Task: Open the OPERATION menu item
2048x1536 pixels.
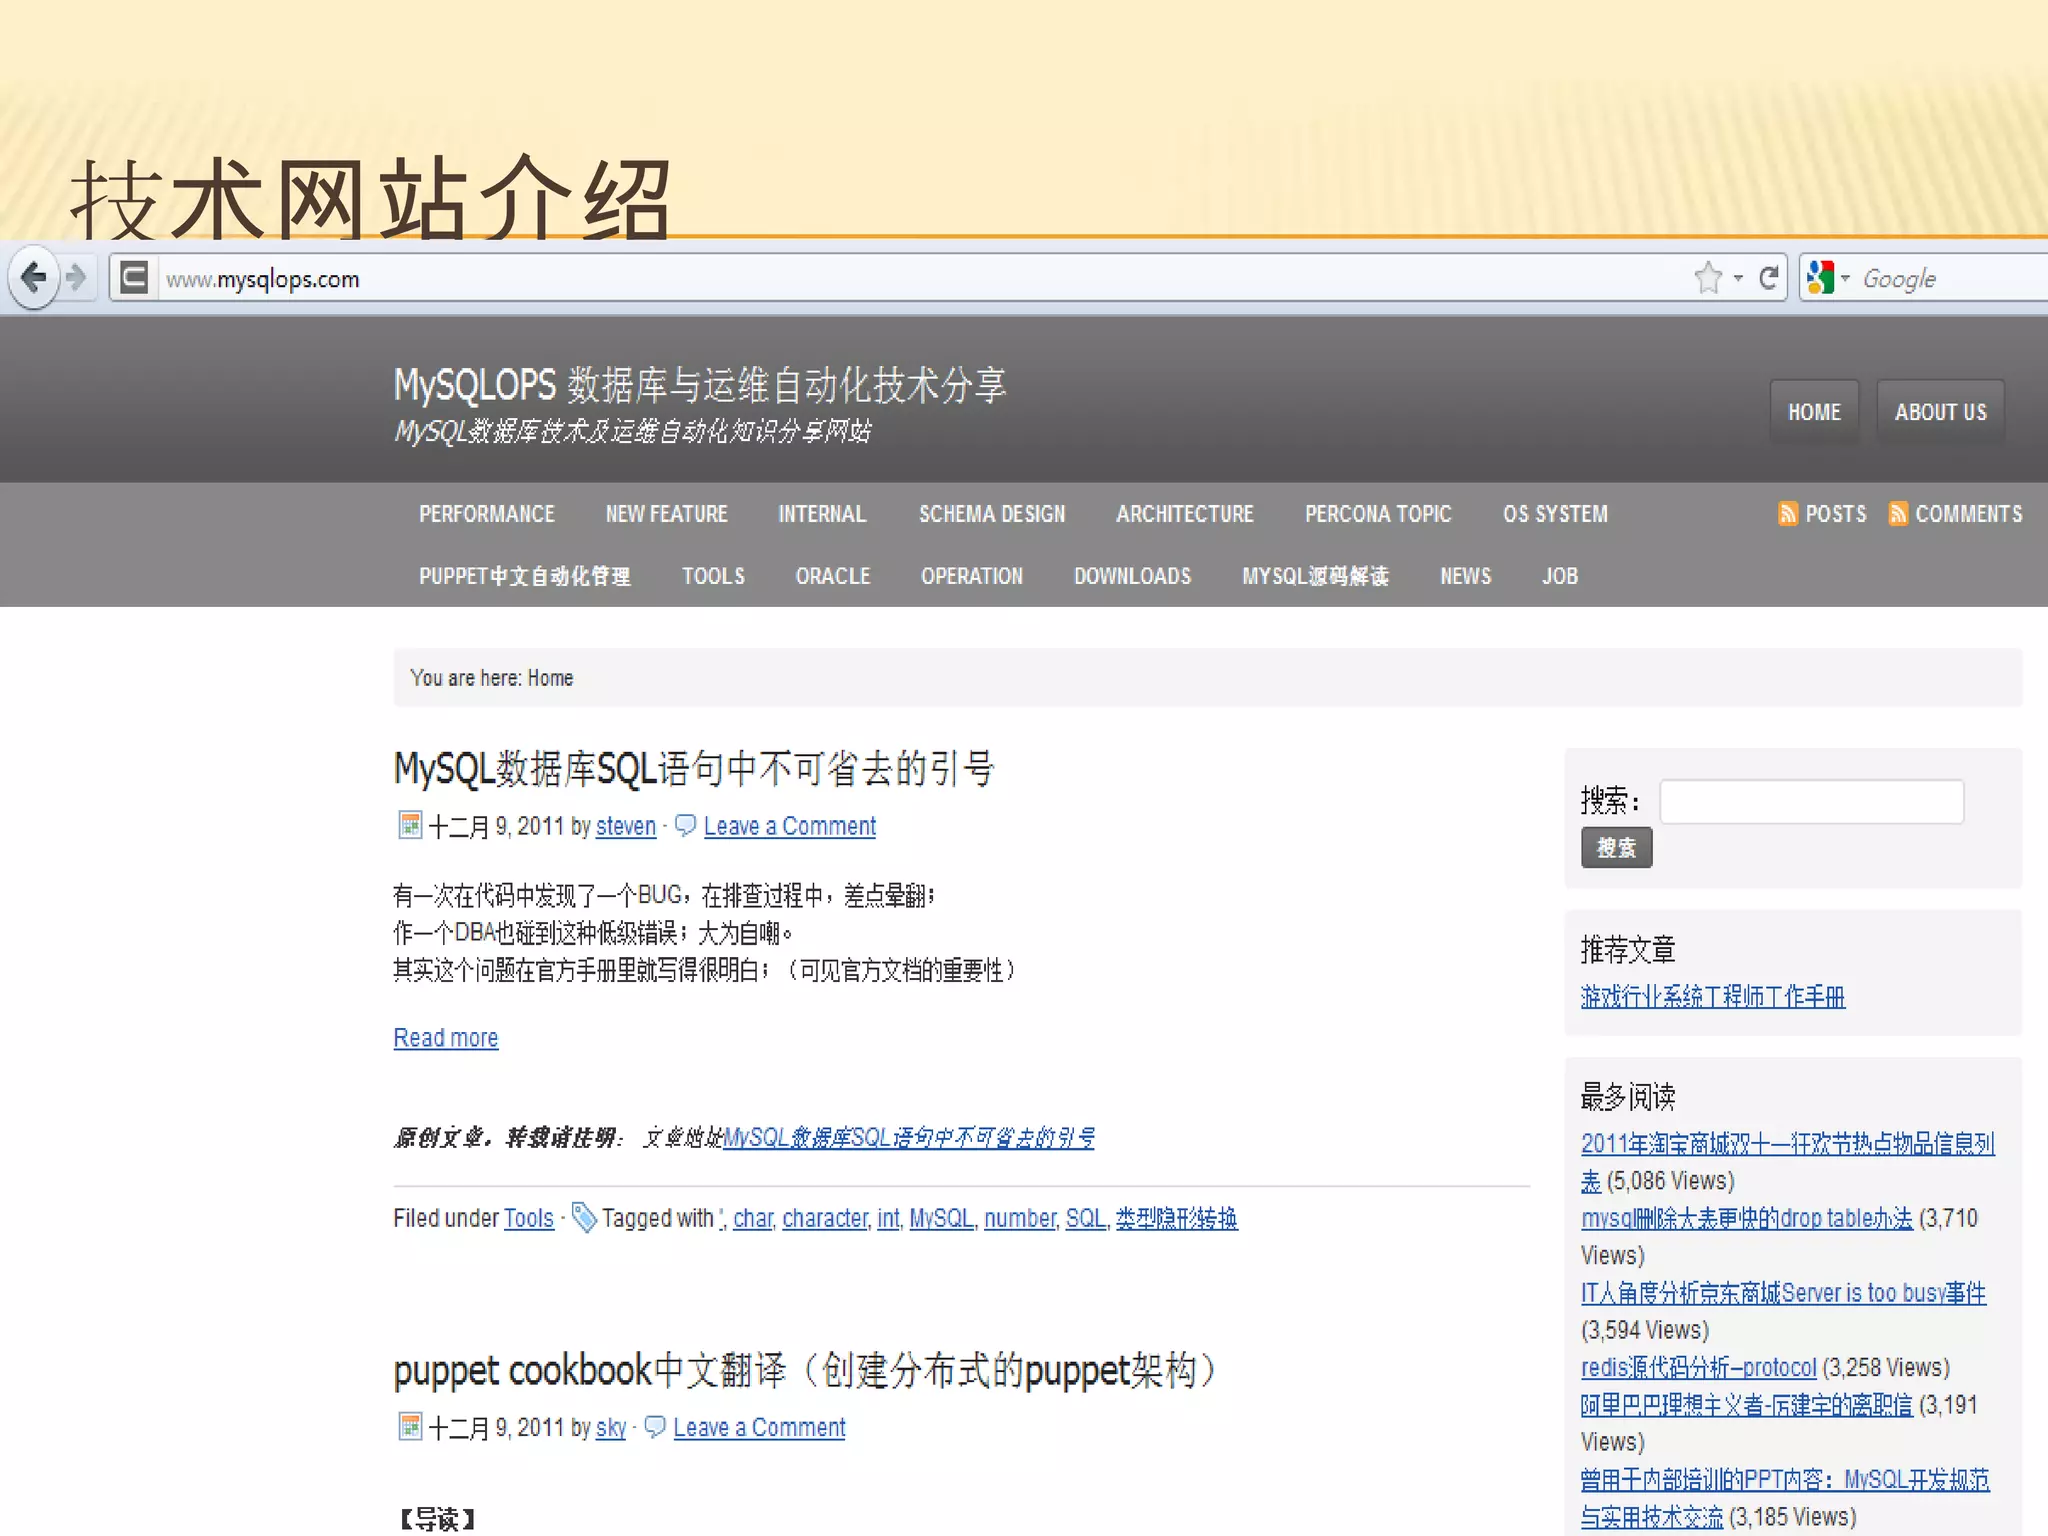Action: click(x=972, y=576)
